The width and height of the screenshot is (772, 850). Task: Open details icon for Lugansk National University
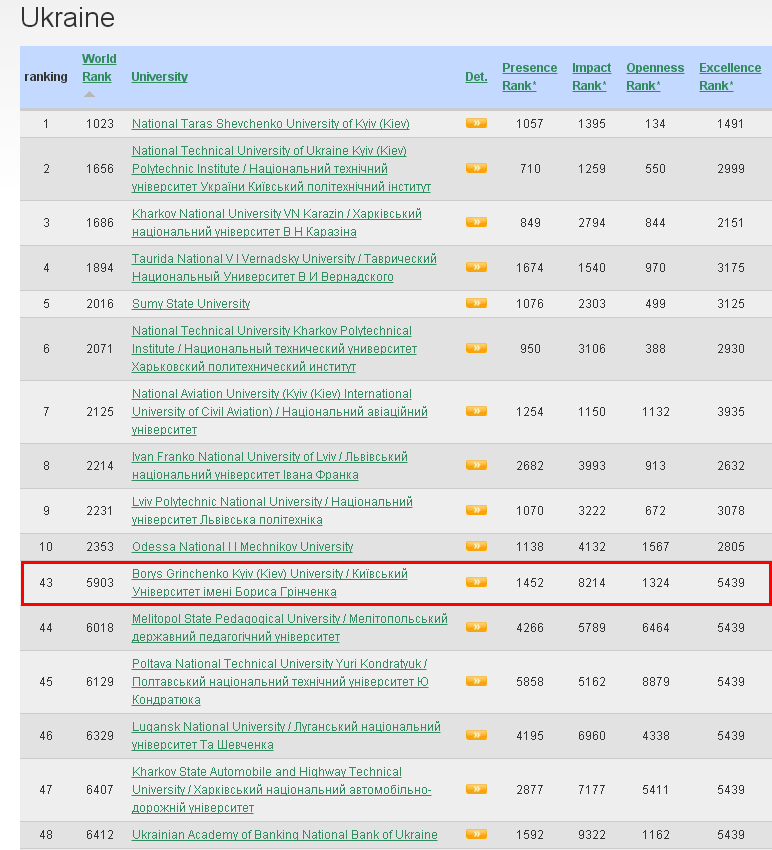(476, 735)
